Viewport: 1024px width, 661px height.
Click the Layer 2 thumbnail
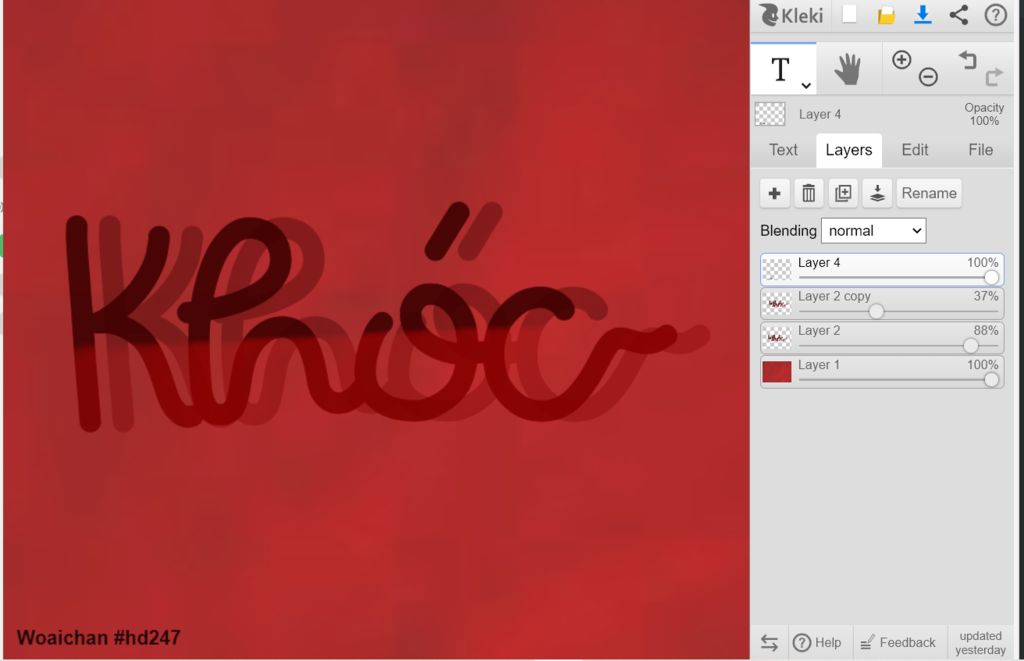click(777, 338)
